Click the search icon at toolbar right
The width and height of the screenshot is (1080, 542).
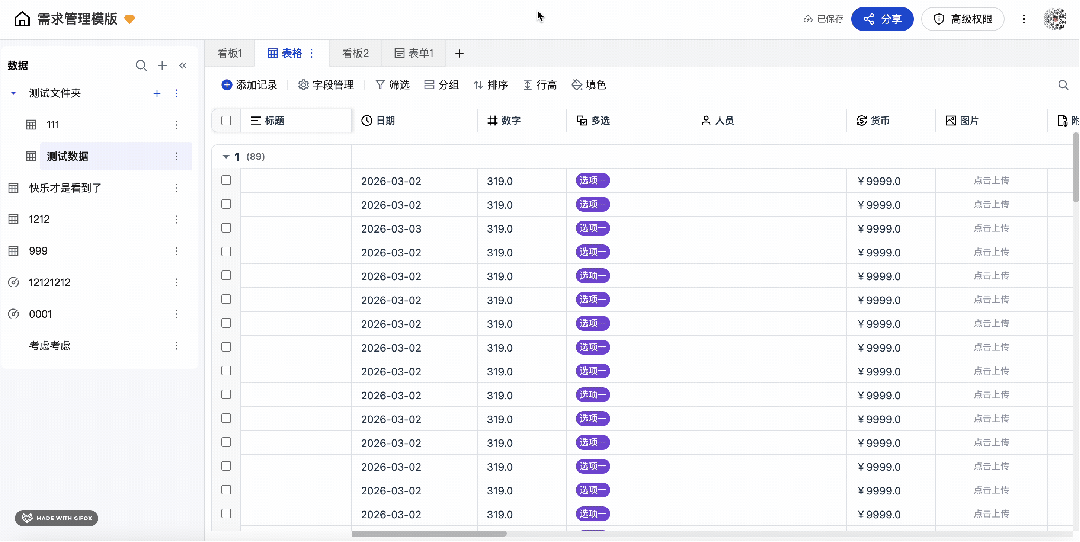pos(1064,86)
